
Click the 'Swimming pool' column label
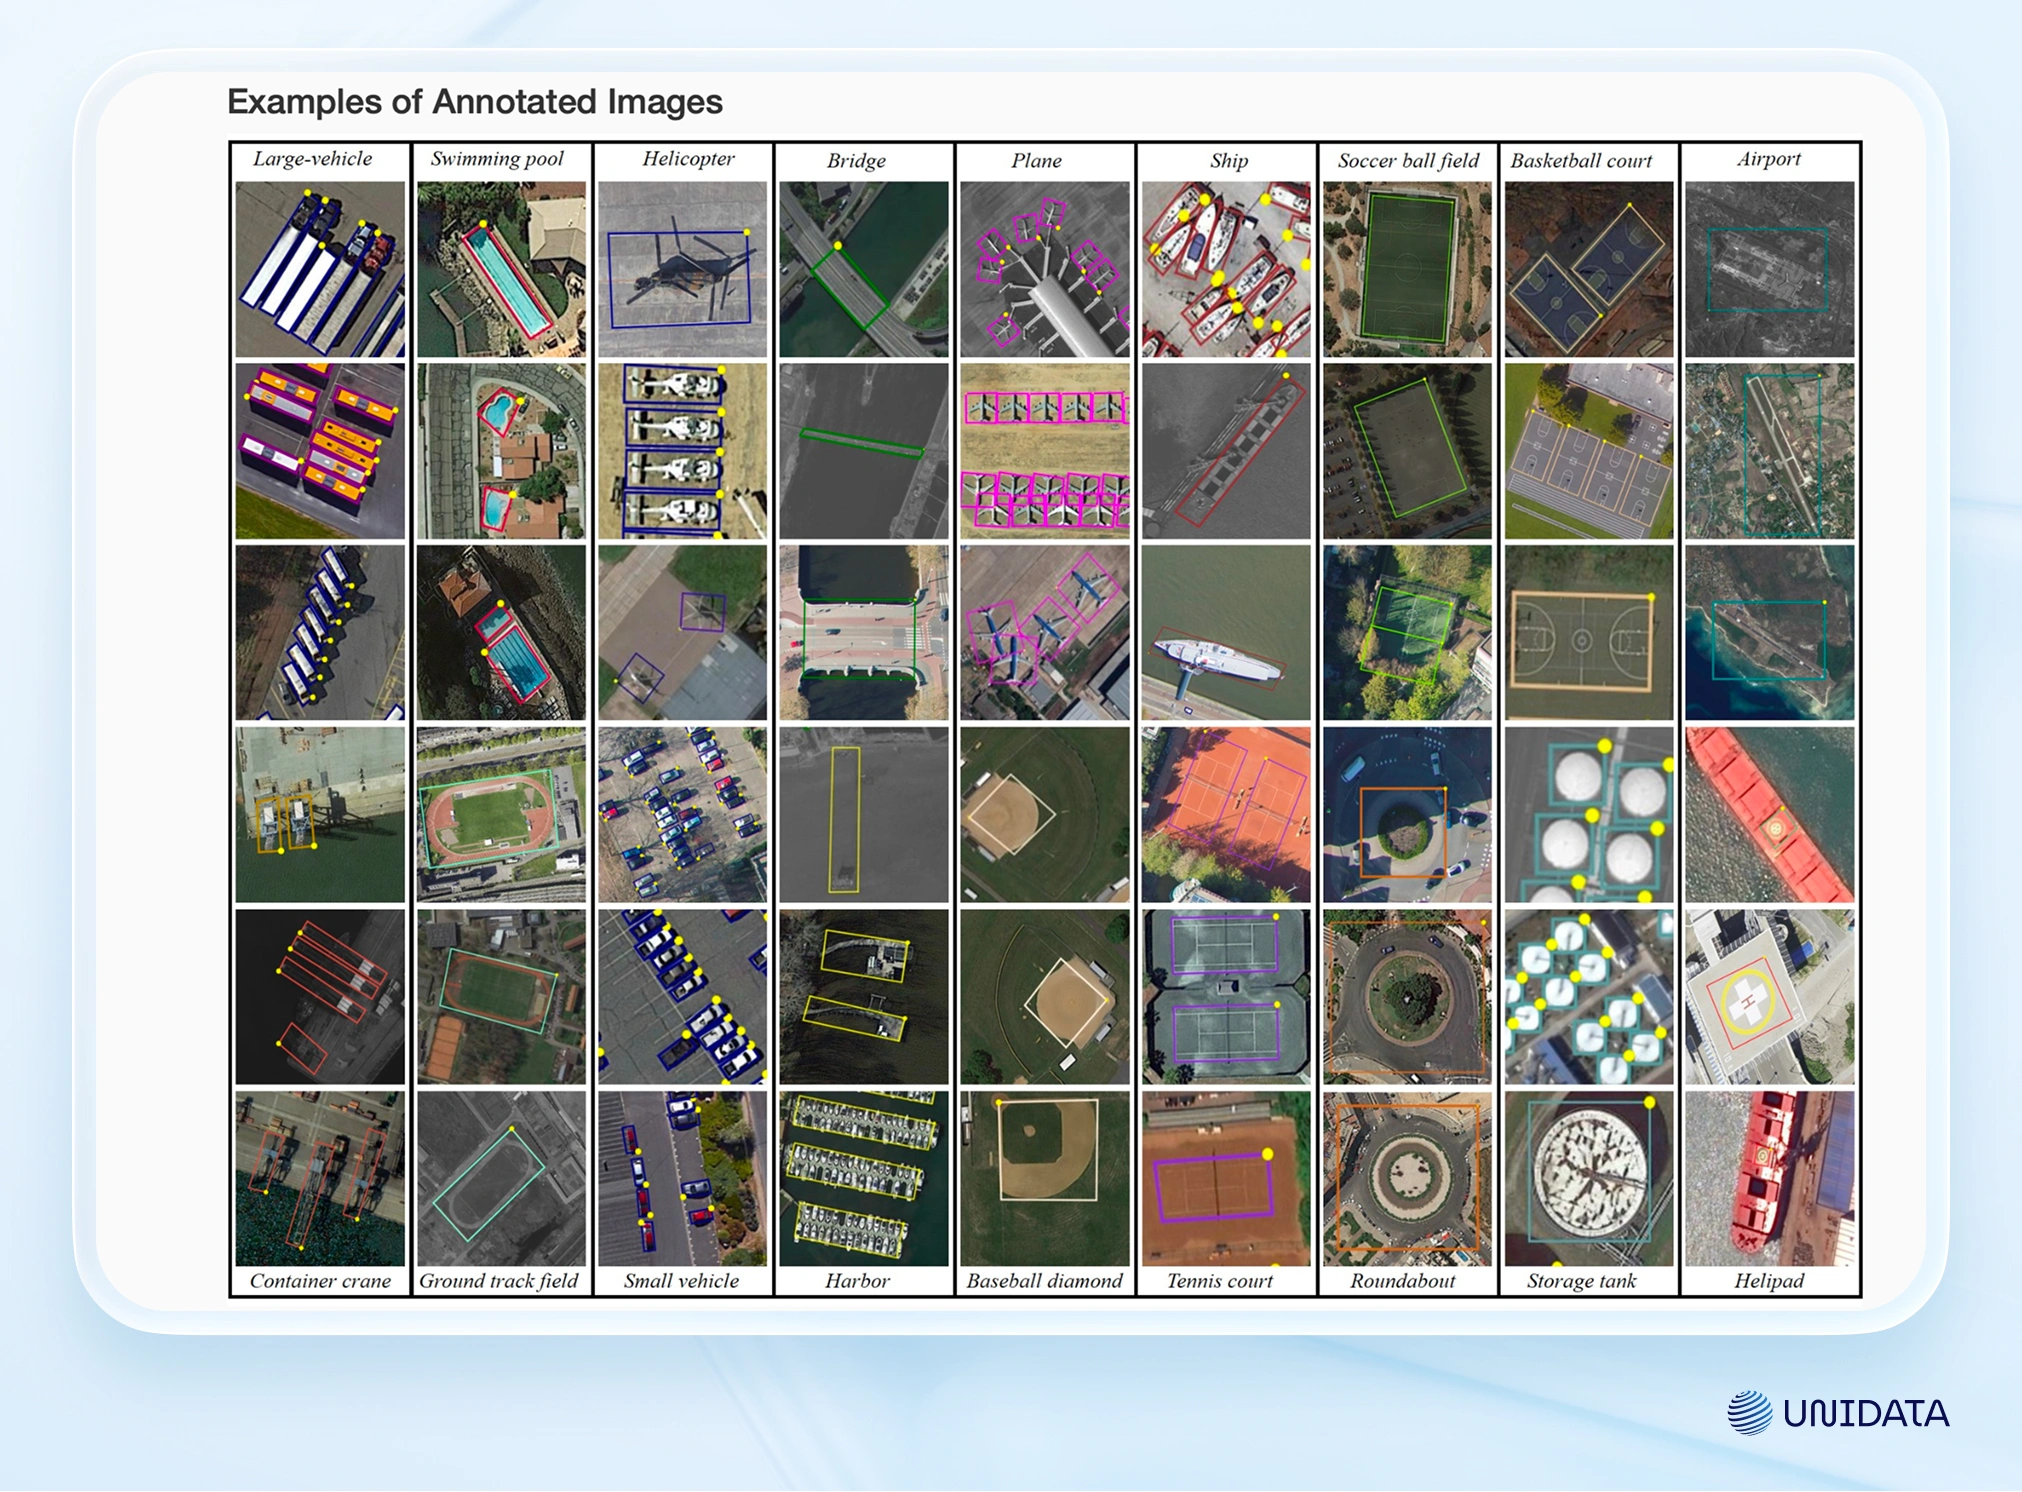497,159
